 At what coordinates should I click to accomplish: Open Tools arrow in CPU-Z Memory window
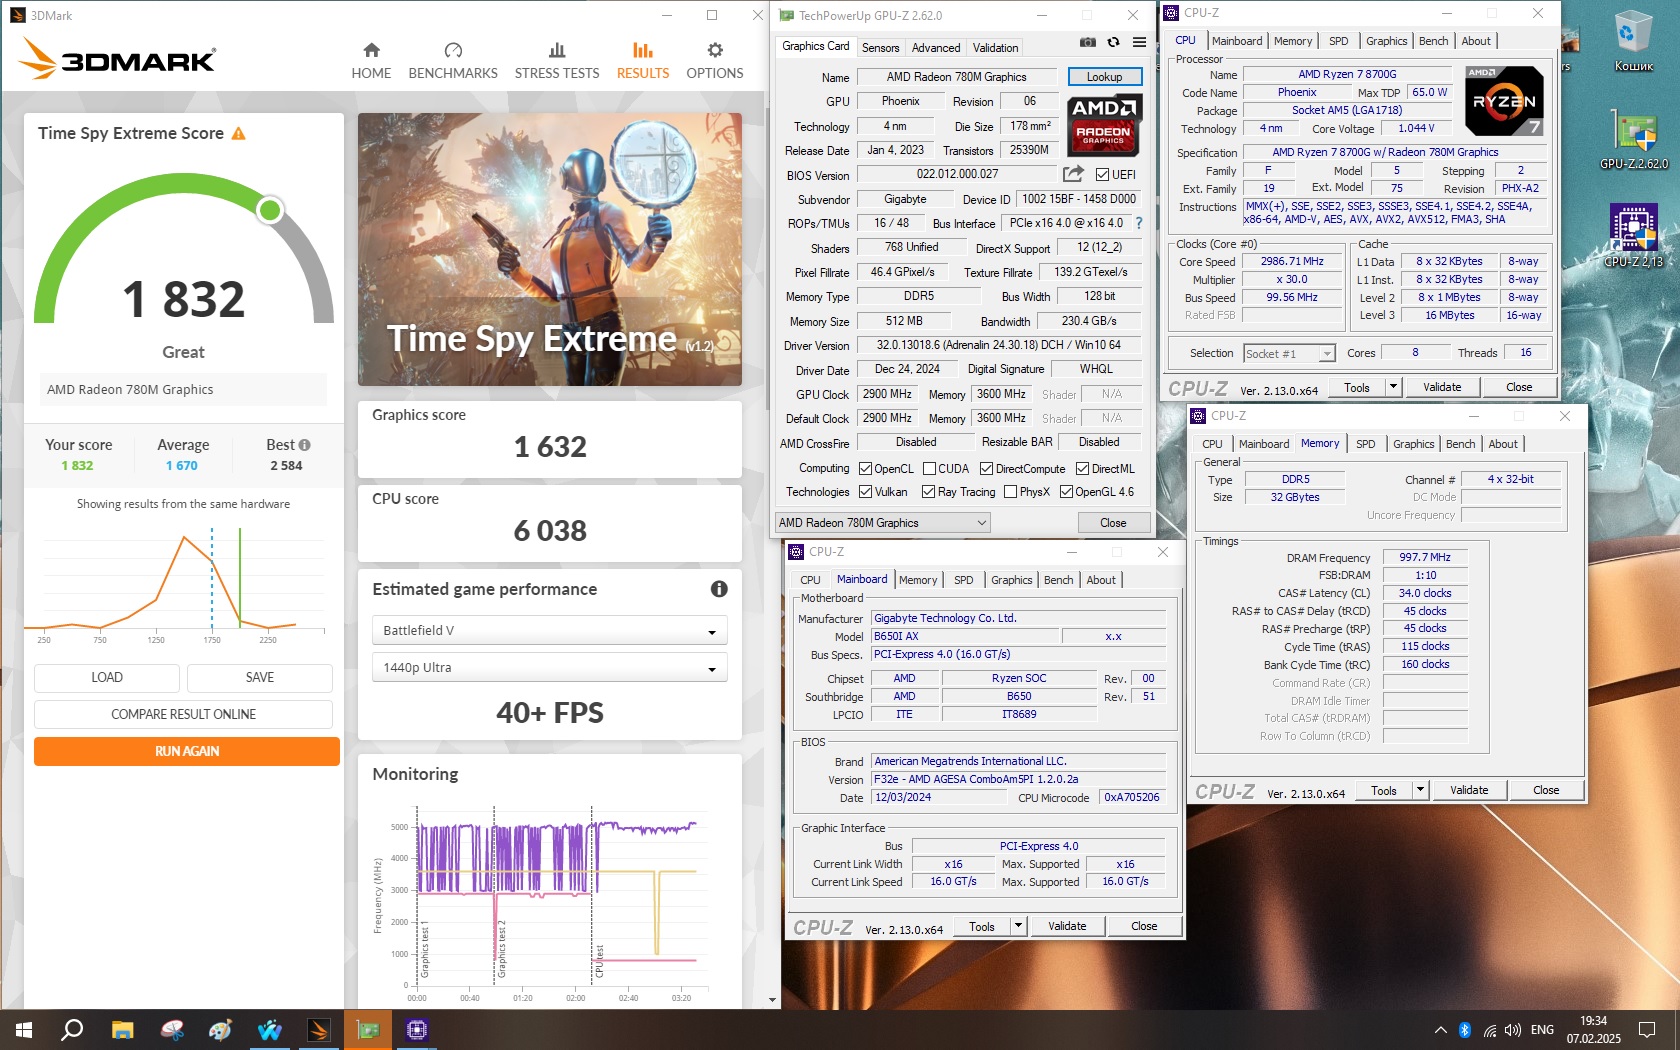click(x=1419, y=790)
